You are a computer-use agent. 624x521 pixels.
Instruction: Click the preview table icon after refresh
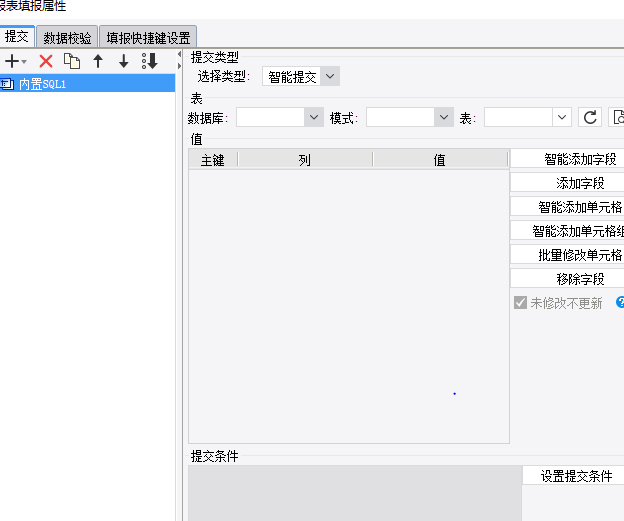point(617,117)
